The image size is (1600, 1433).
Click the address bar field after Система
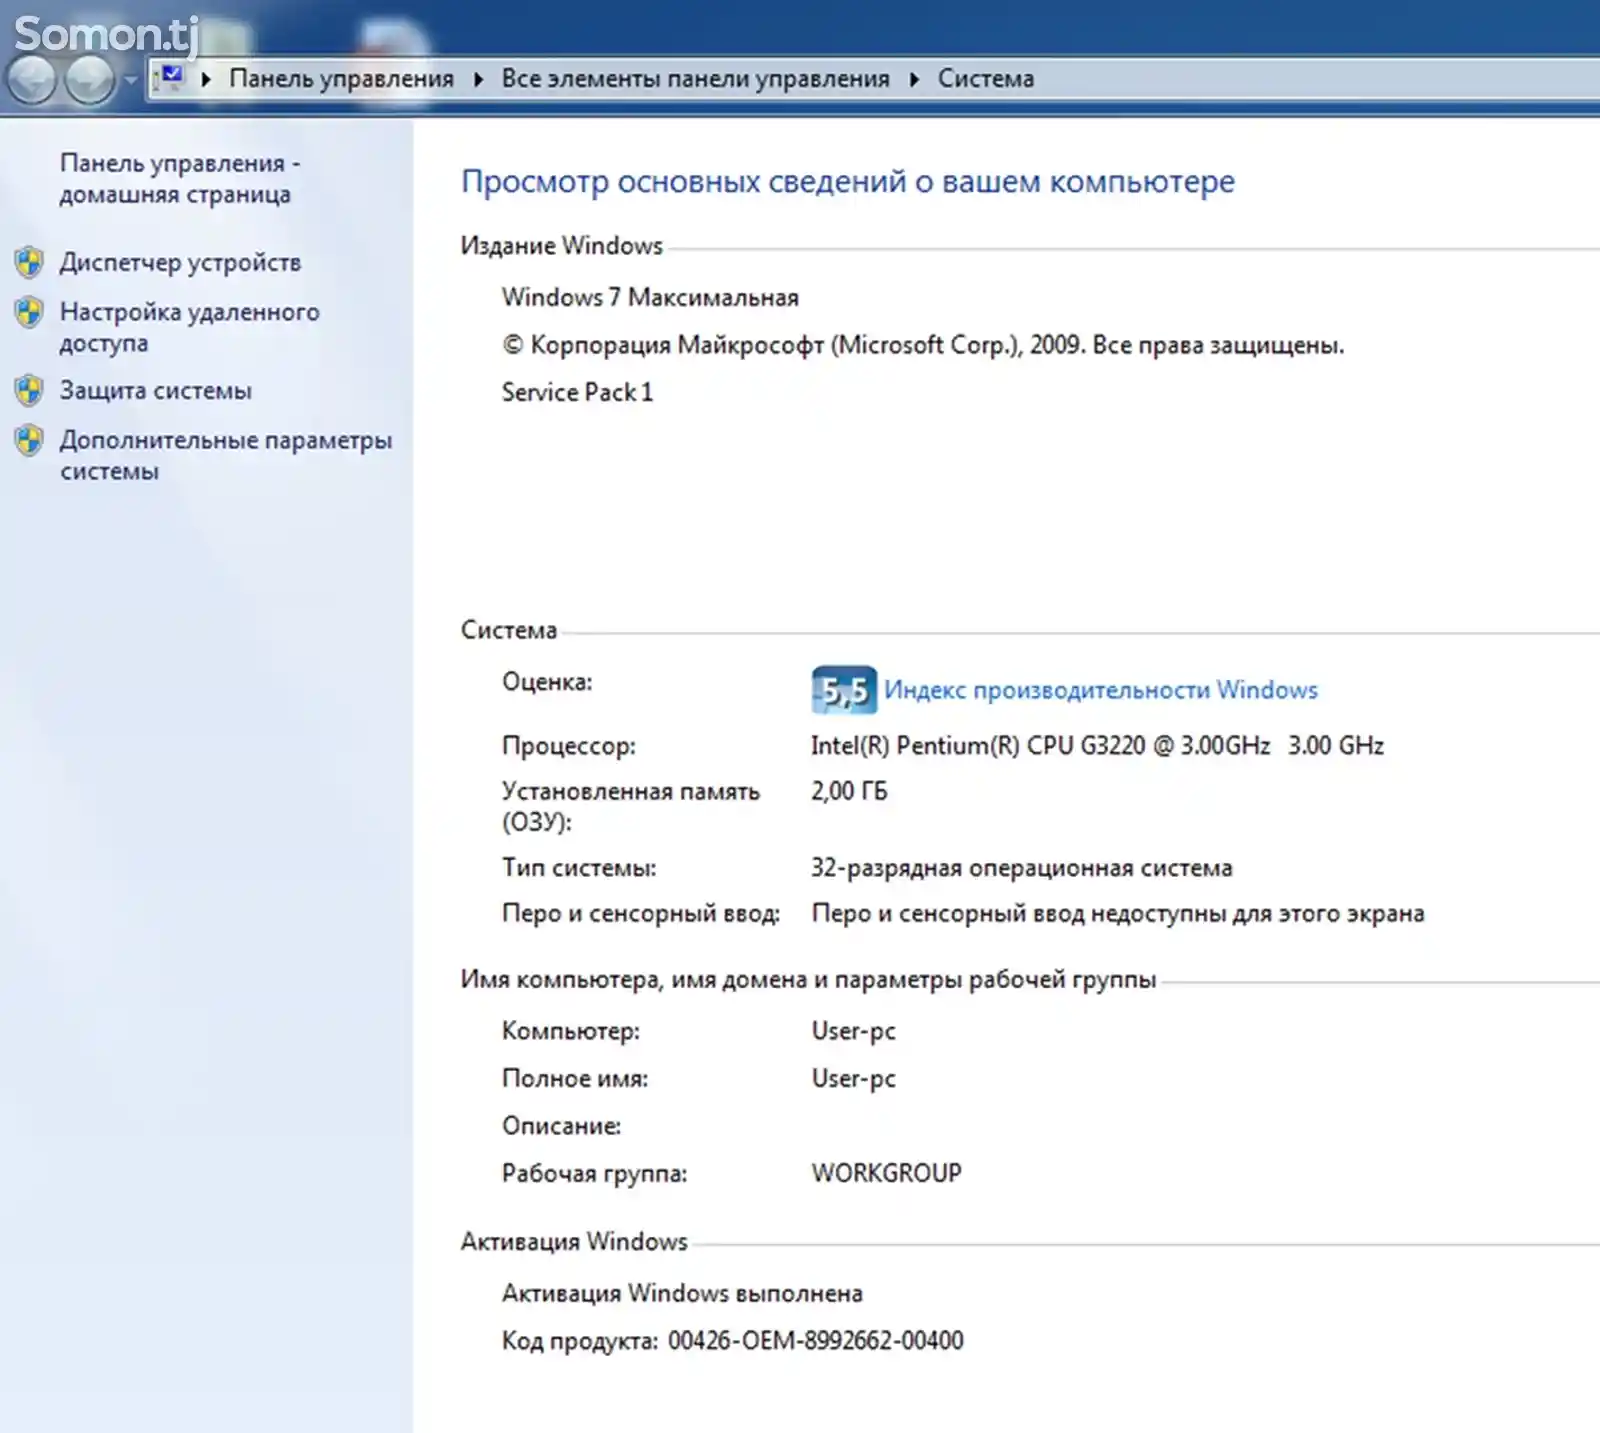[1318, 79]
